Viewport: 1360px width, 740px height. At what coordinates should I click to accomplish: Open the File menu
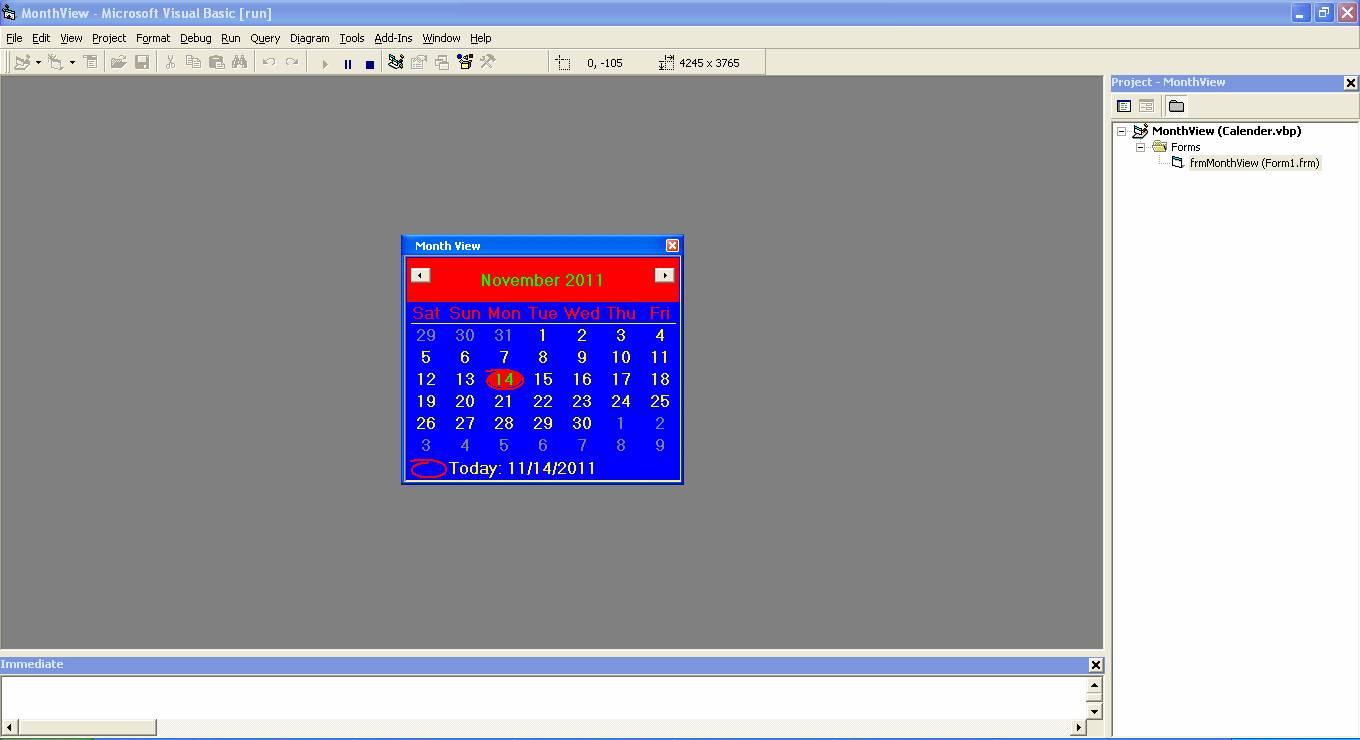14,38
